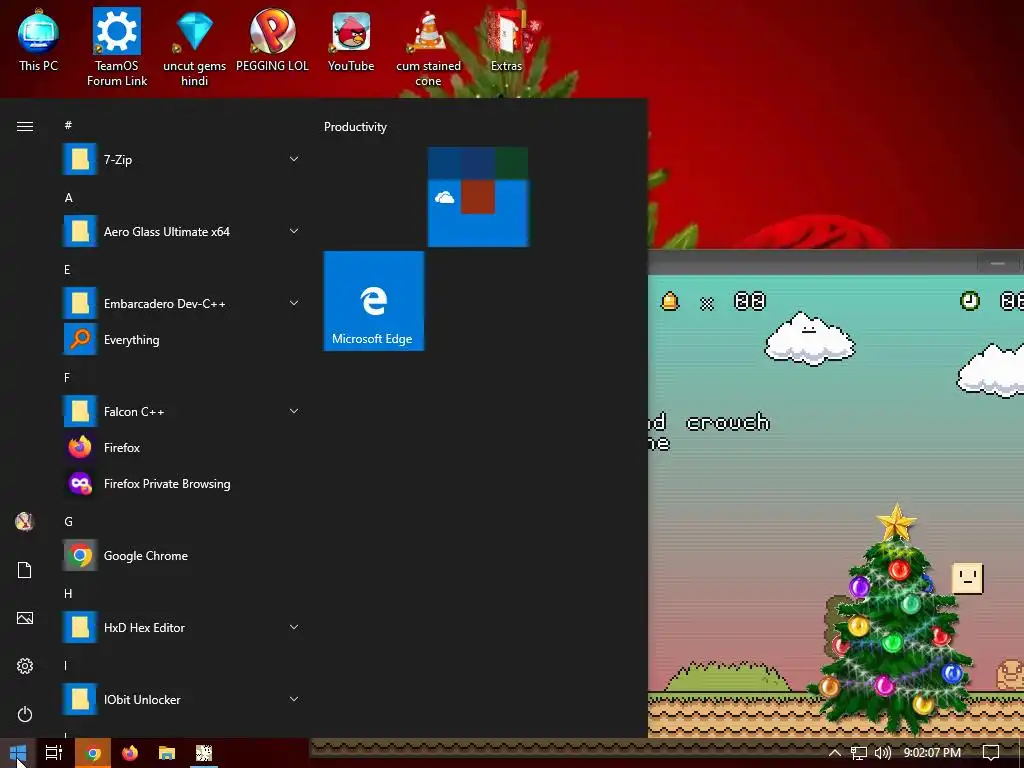The height and width of the screenshot is (768, 1024).
Task: Open the Microsoft Edge tile
Action: click(374, 300)
